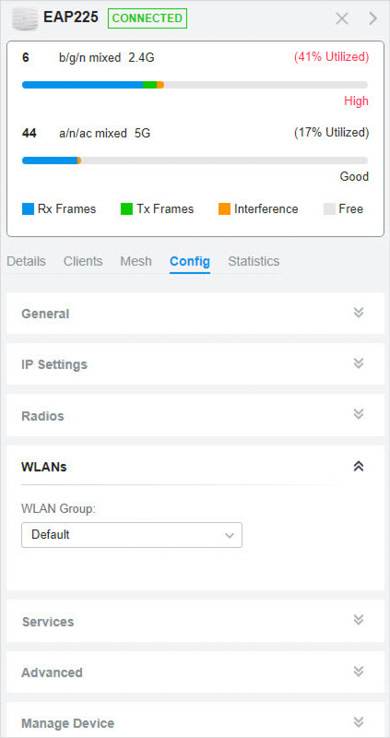This screenshot has width=390, height=738.
Task: Click the orange Interference legend square
Action: pyautogui.click(x=224, y=209)
